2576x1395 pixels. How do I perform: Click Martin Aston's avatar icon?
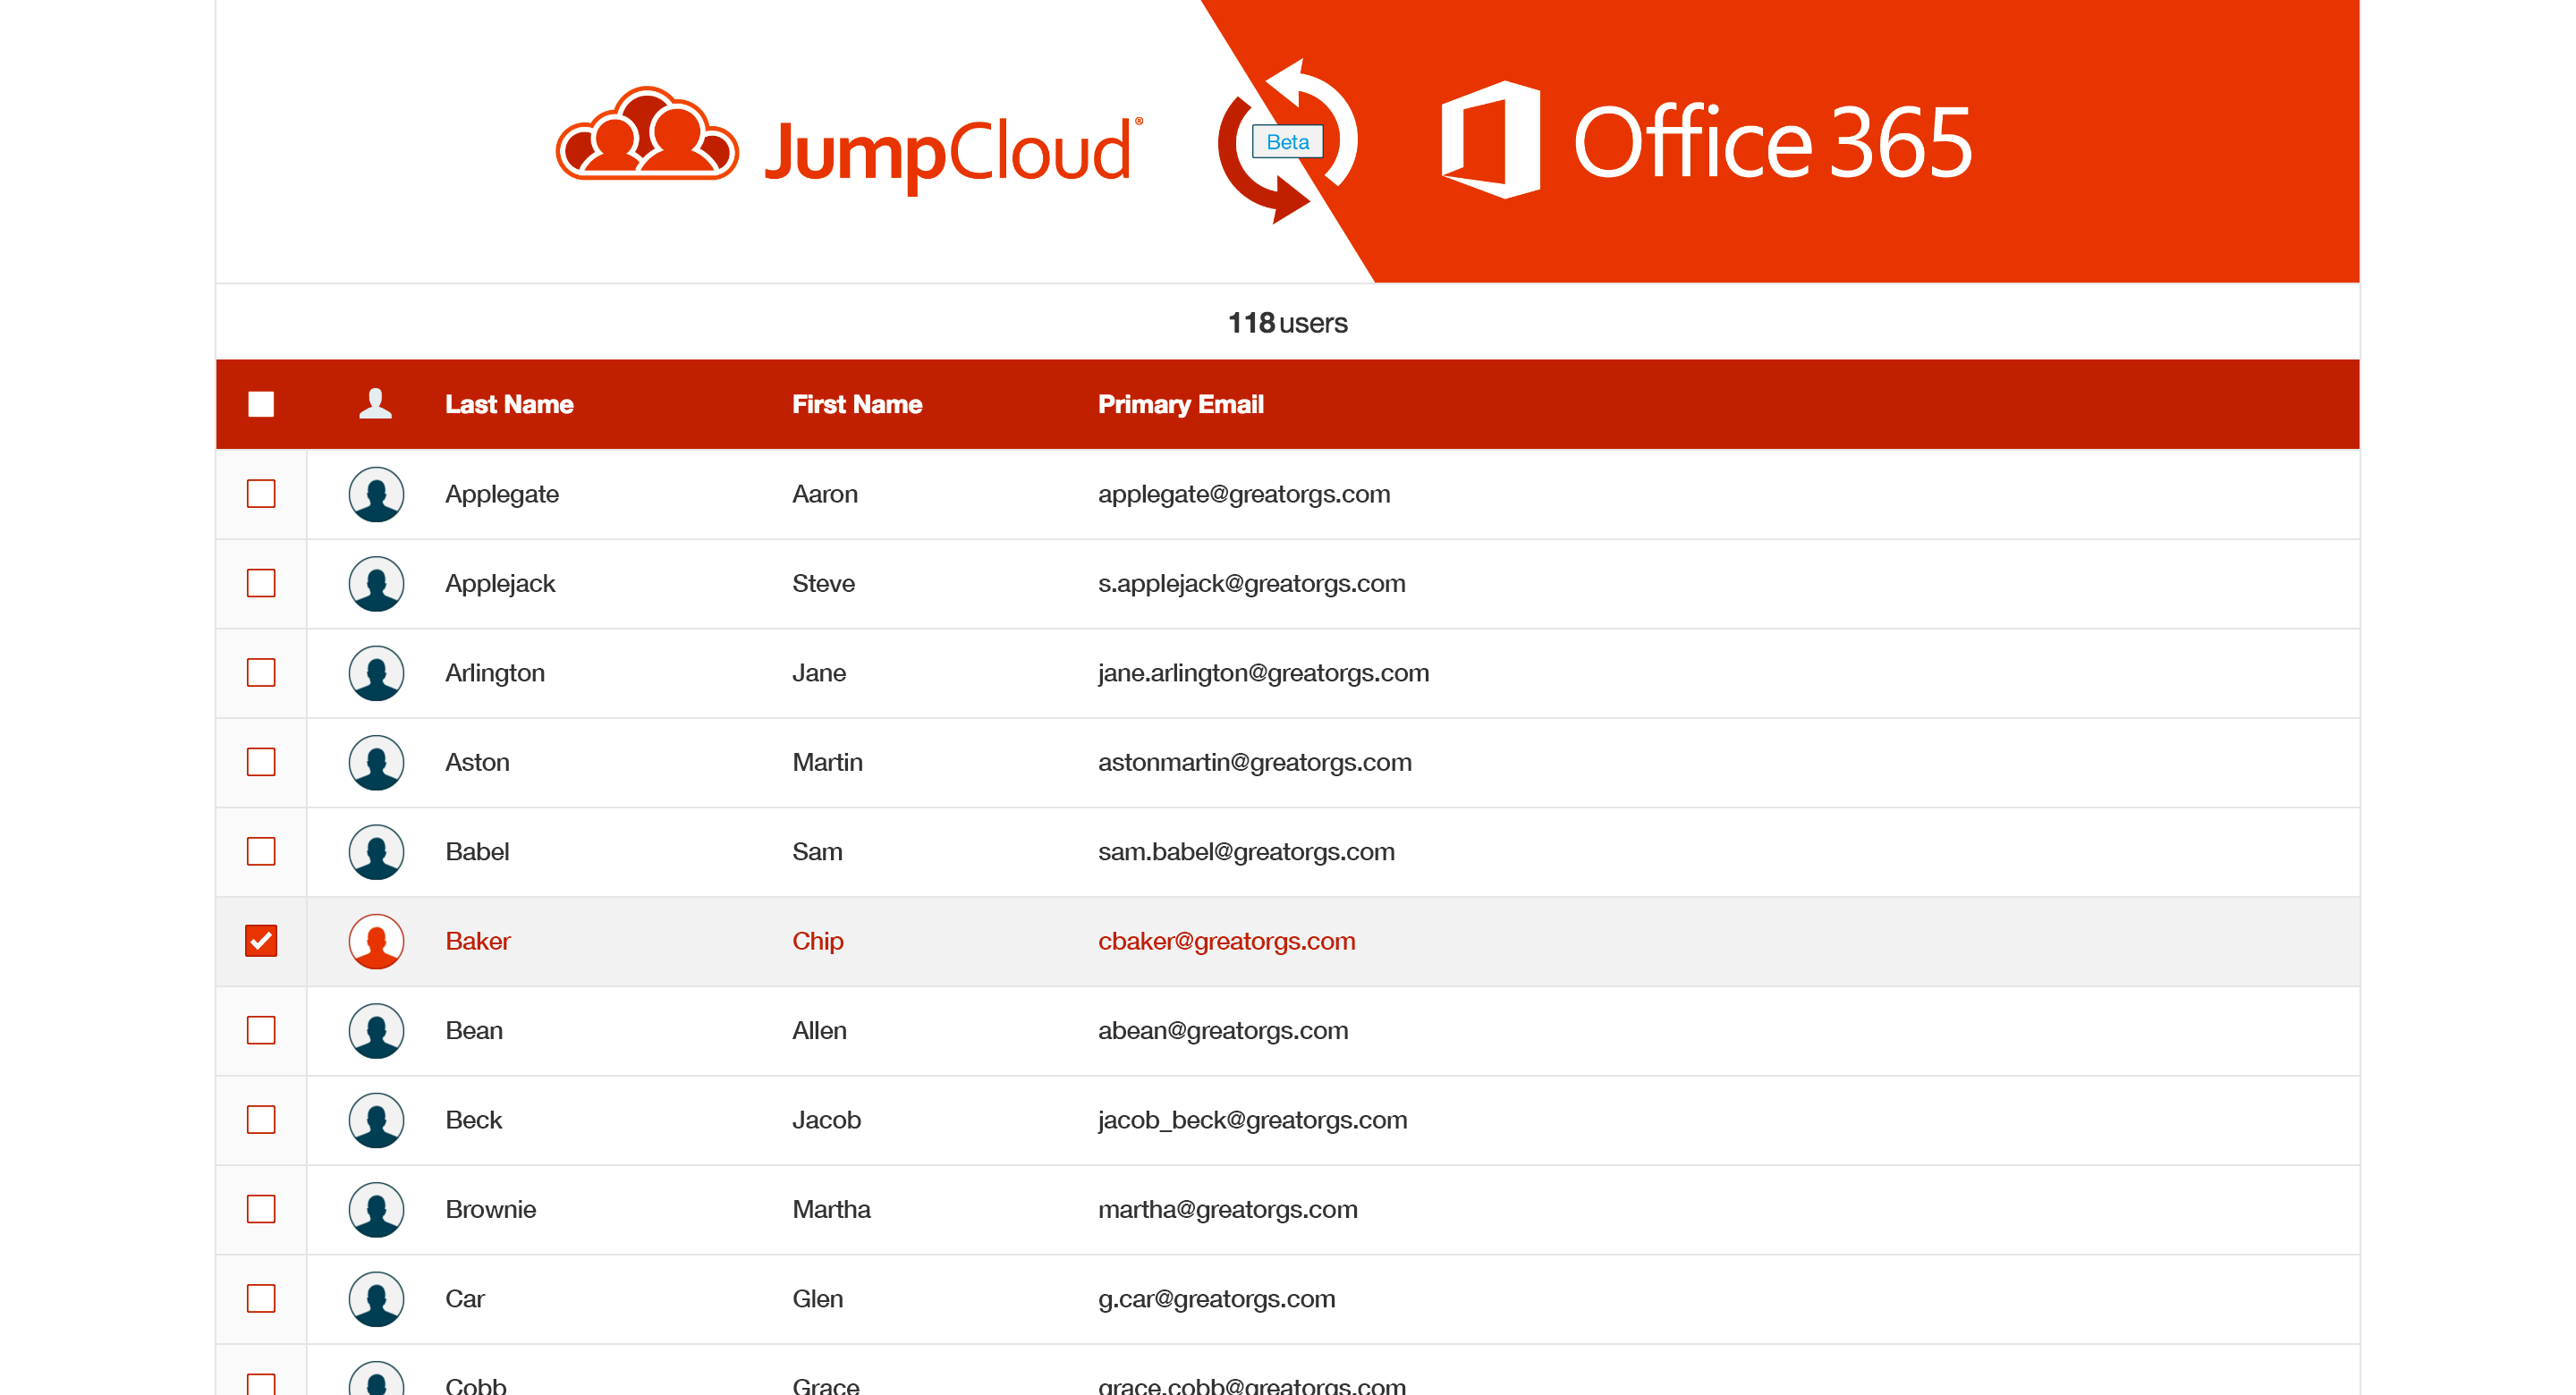[x=376, y=762]
